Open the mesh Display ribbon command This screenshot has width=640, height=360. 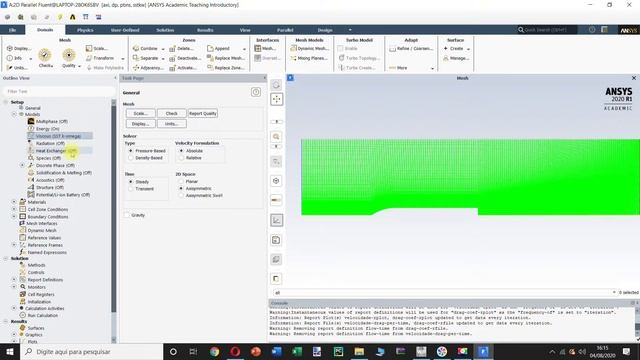pyautogui.click(x=19, y=48)
